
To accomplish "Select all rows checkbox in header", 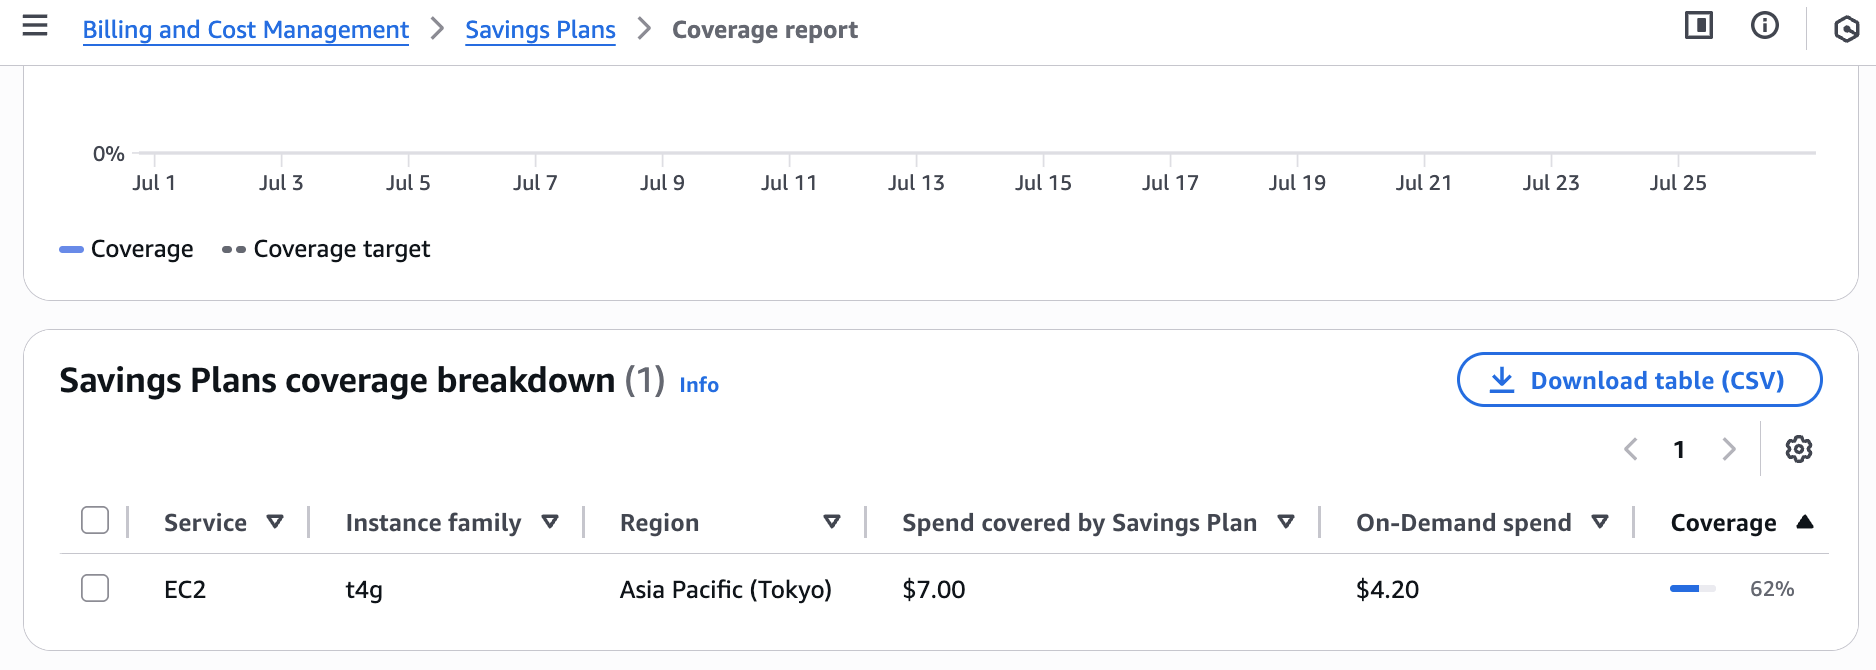I will [95, 520].
